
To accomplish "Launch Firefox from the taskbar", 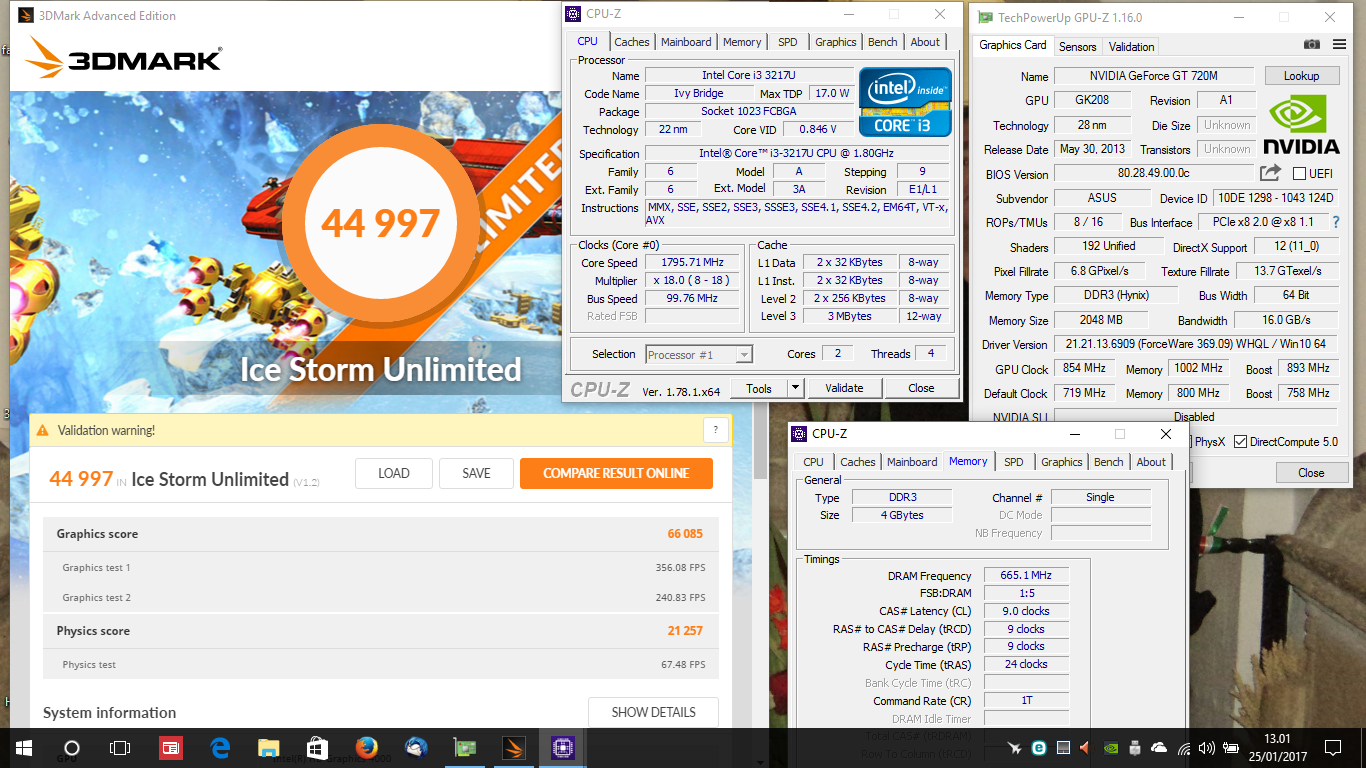I will [x=367, y=747].
